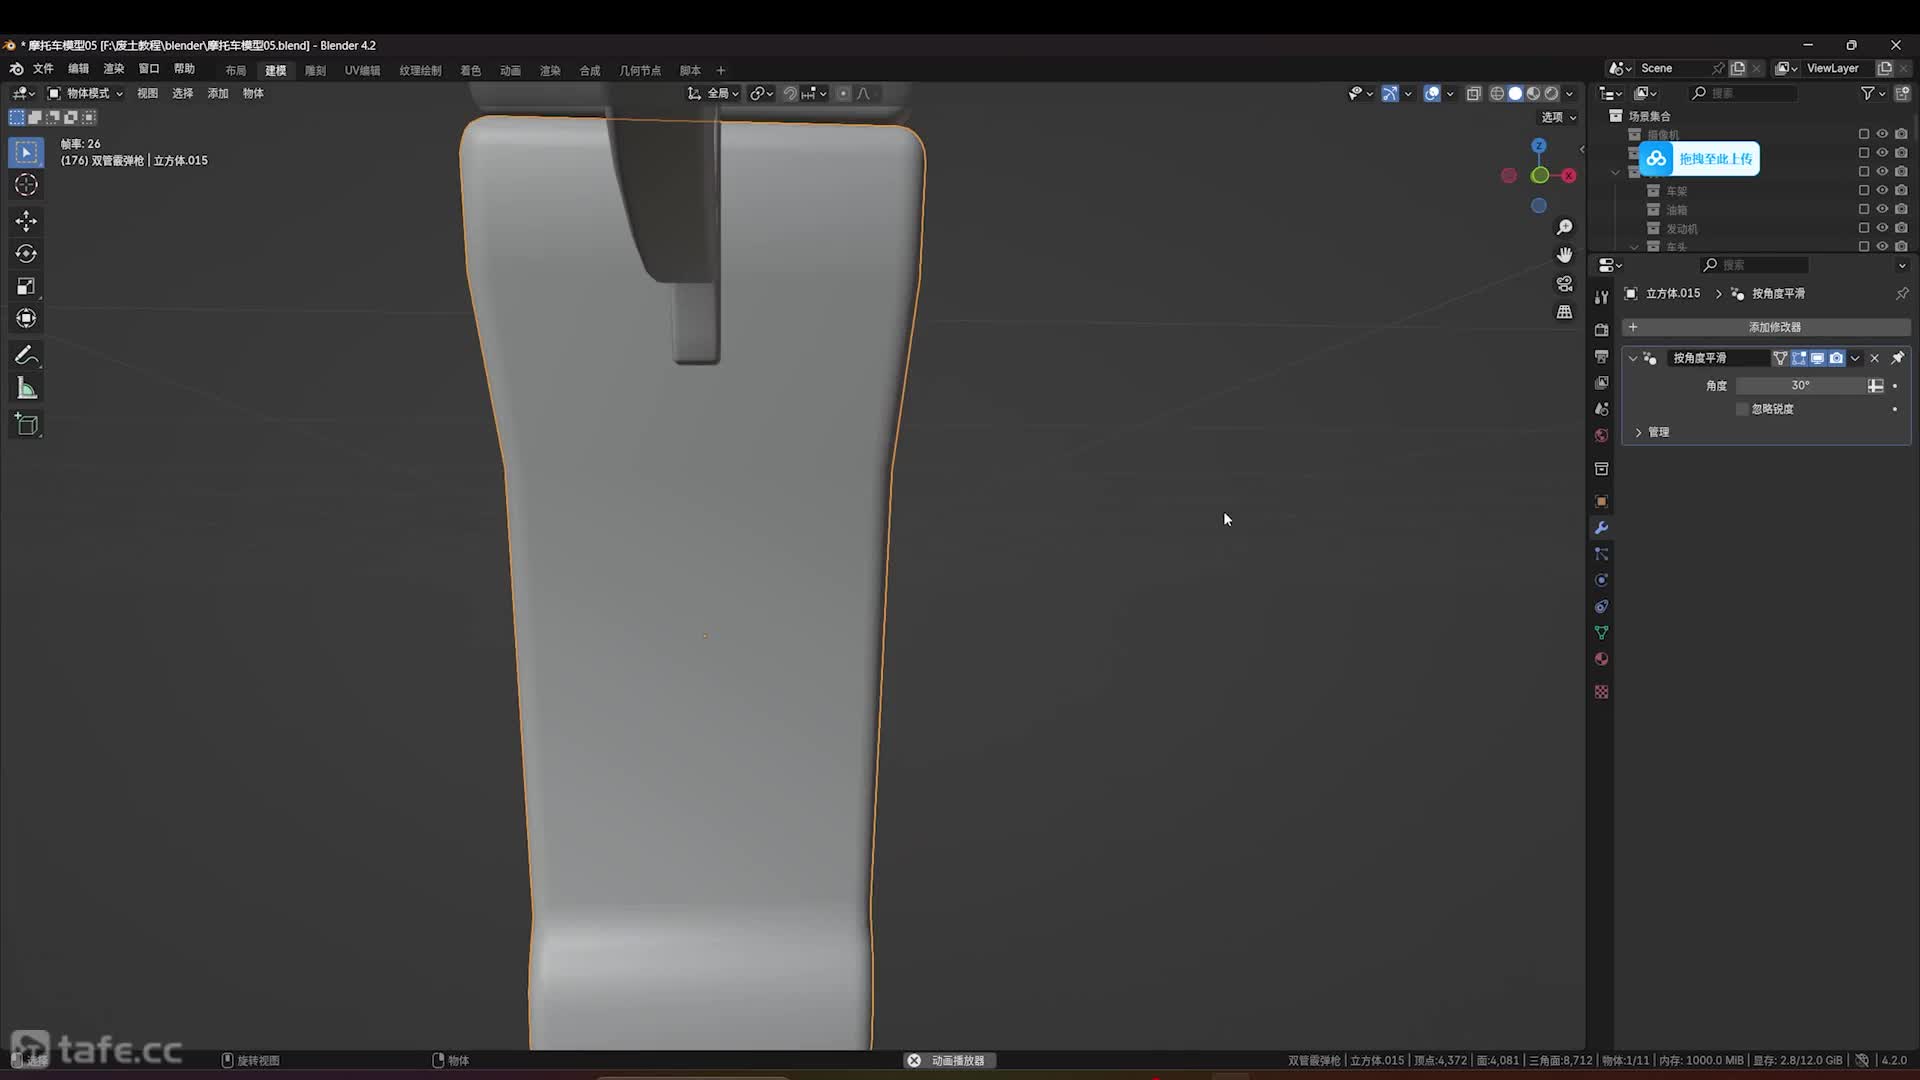Switch to the UV编辑 workspace tab
The width and height of the screenshot is (1920, 1080).
[x=362, y=70]
